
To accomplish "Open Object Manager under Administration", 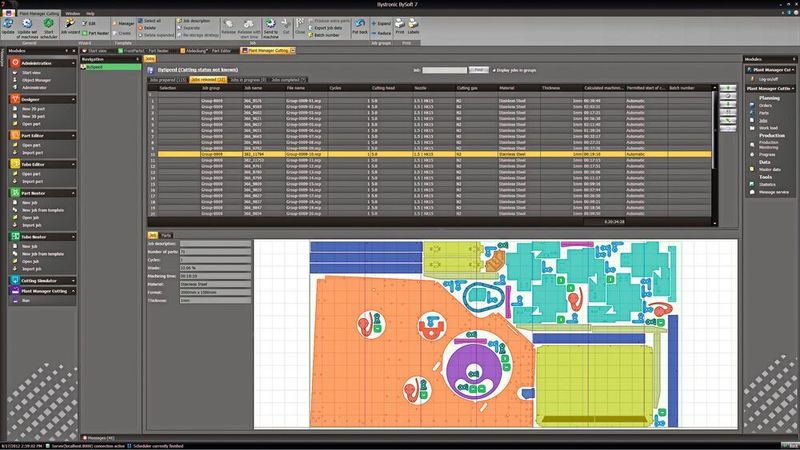I will [36, 80].
